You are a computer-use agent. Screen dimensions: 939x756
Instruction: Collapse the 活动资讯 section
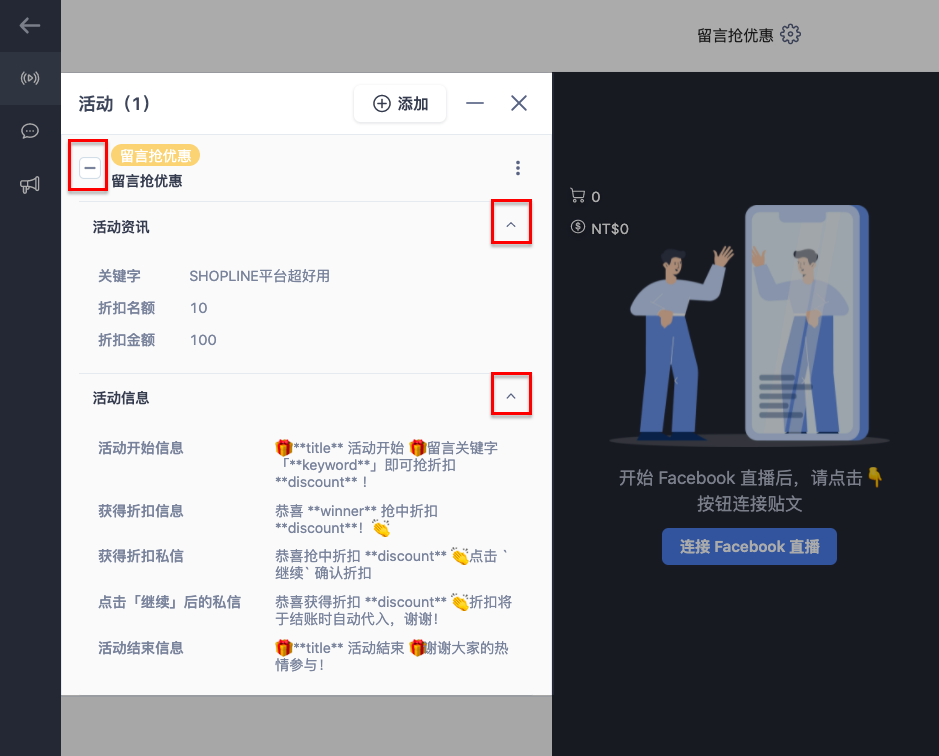pyautogui.click(x=511, y=225)
